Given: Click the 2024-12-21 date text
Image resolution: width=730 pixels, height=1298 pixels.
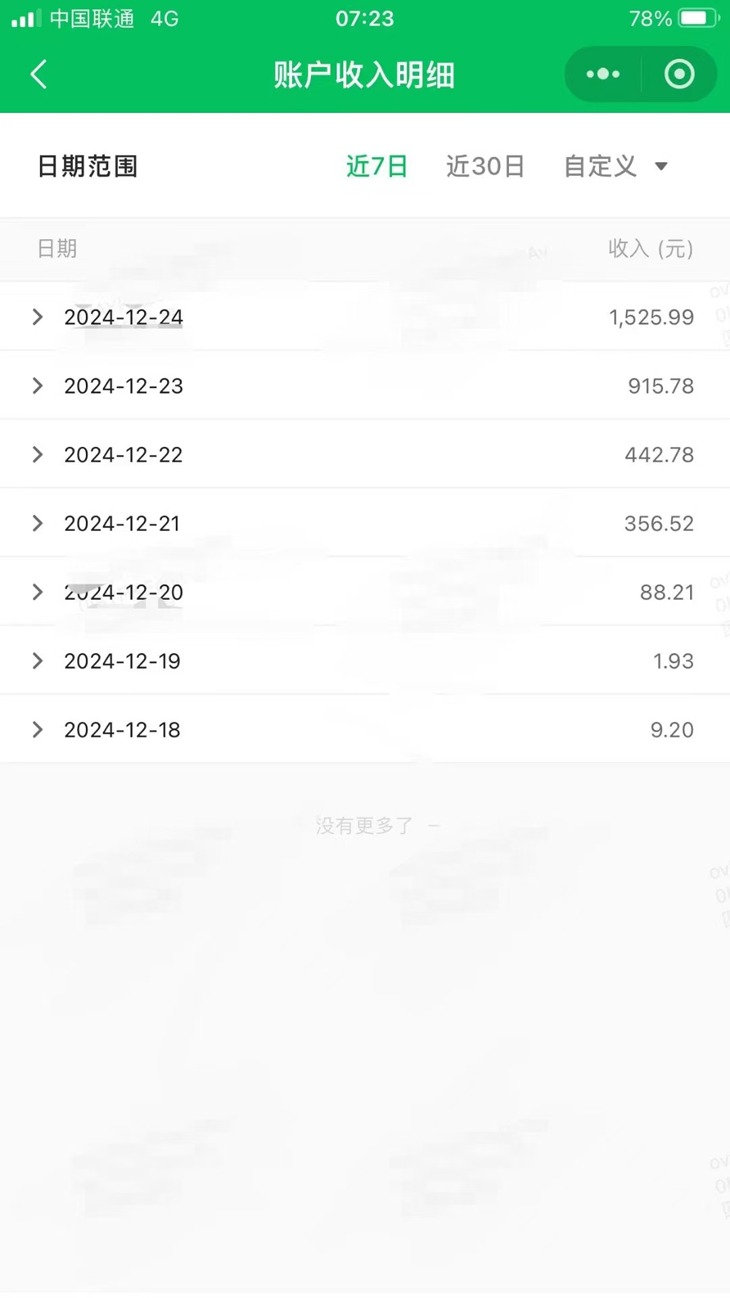Looking at the screenshot, I should (x=122, y=523).
